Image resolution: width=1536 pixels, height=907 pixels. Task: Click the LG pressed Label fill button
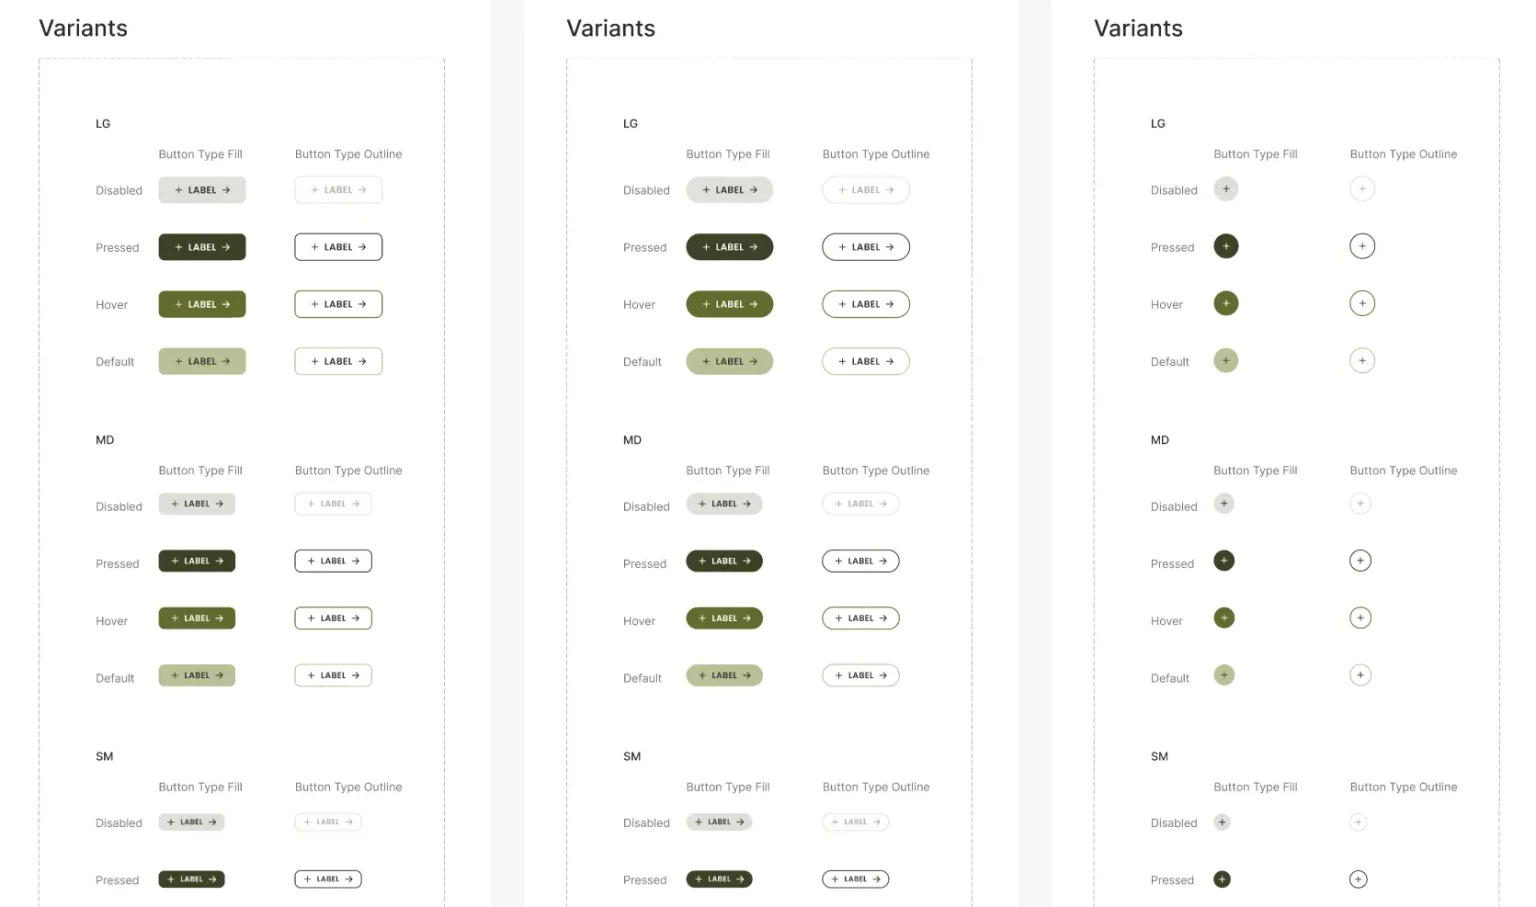202,246
